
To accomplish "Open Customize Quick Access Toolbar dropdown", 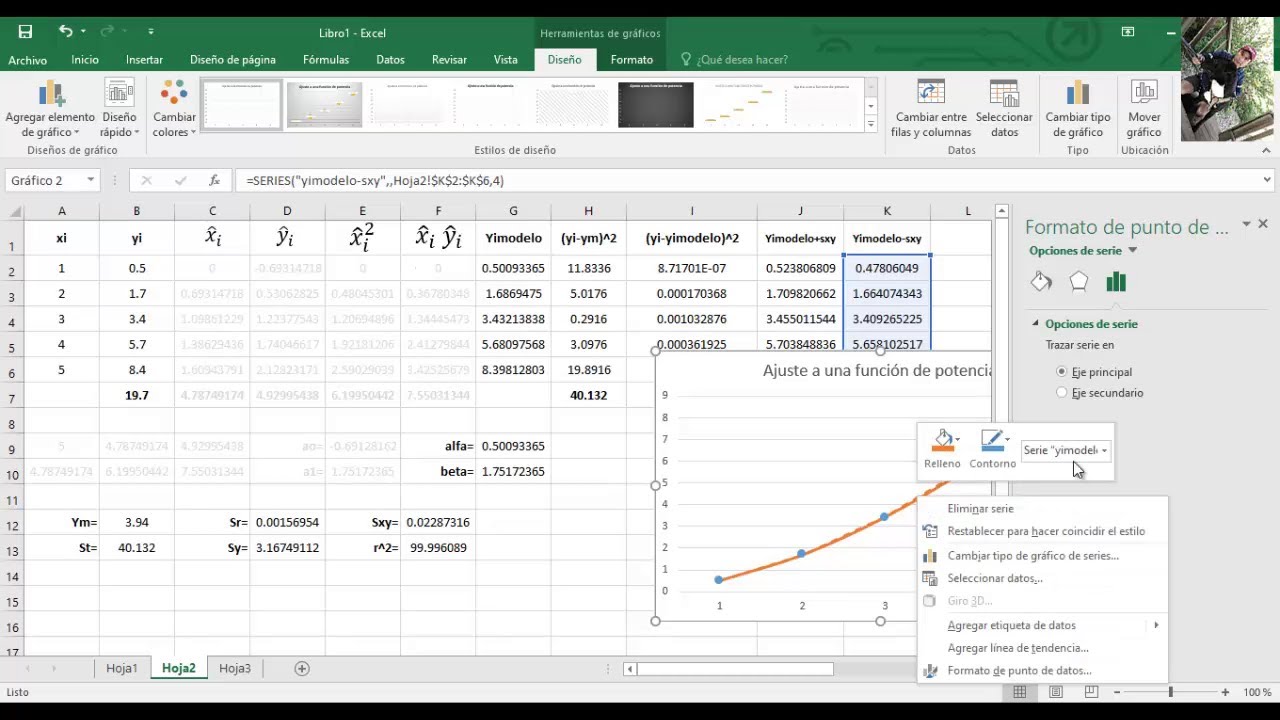I will (150, 32).
